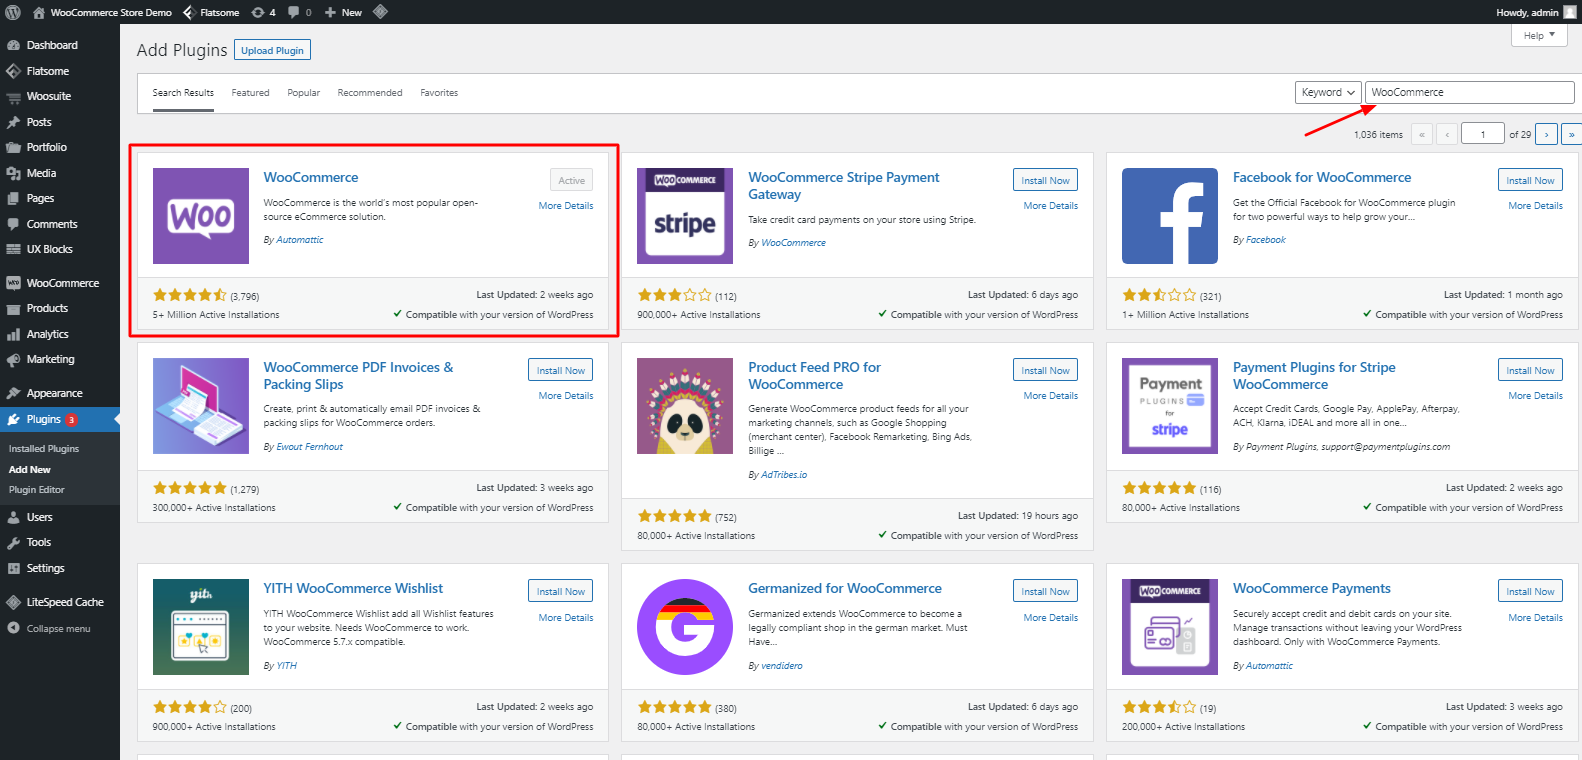Switch to the Featured tab
Viewport: 1582px width, 760px height.
(x=251, y=93)
